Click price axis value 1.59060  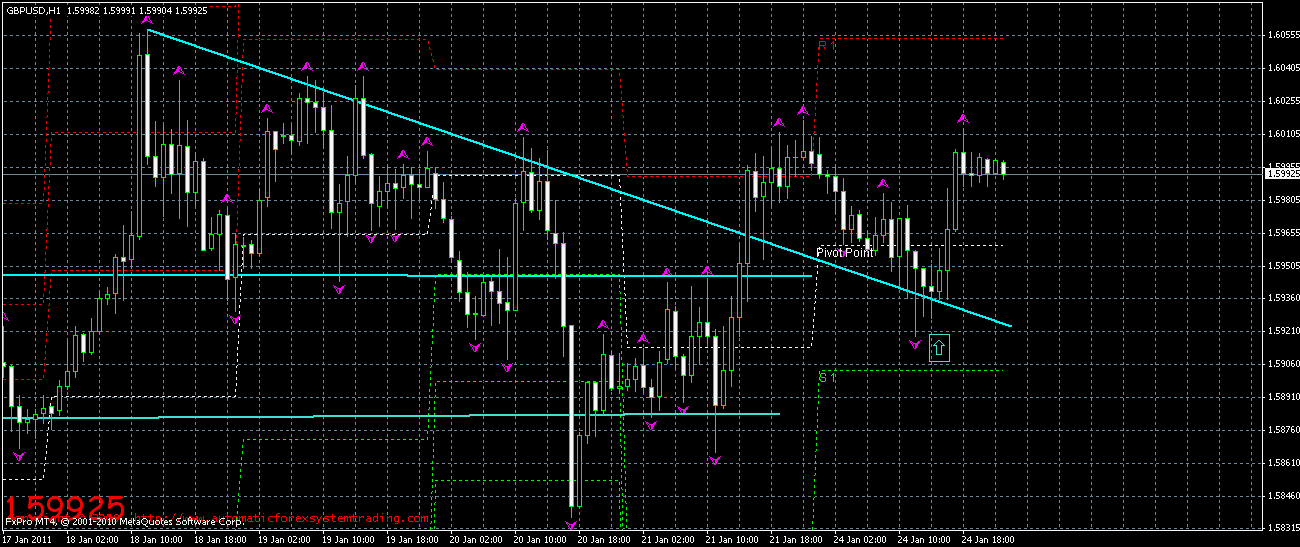click(x=1282, y=364)
